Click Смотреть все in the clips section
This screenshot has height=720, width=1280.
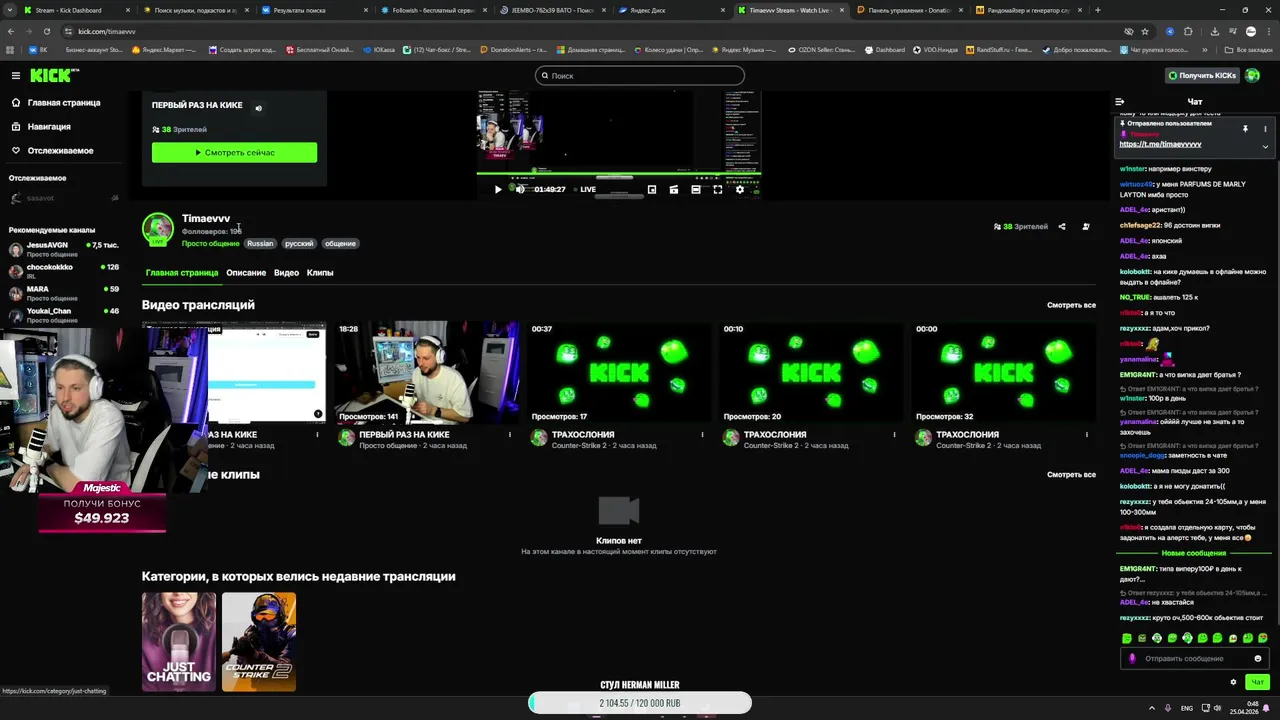1071,475
